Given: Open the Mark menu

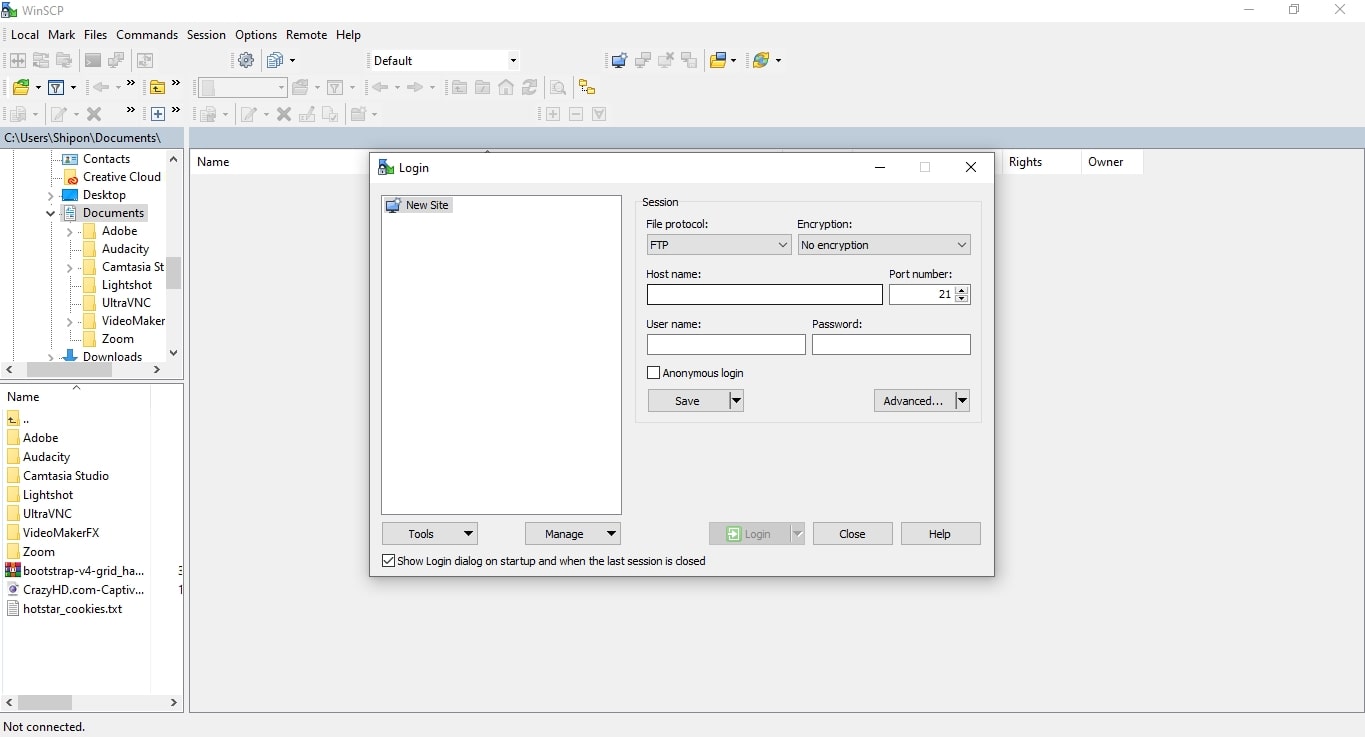Looking at the screenshot, I should click(61, 35).
